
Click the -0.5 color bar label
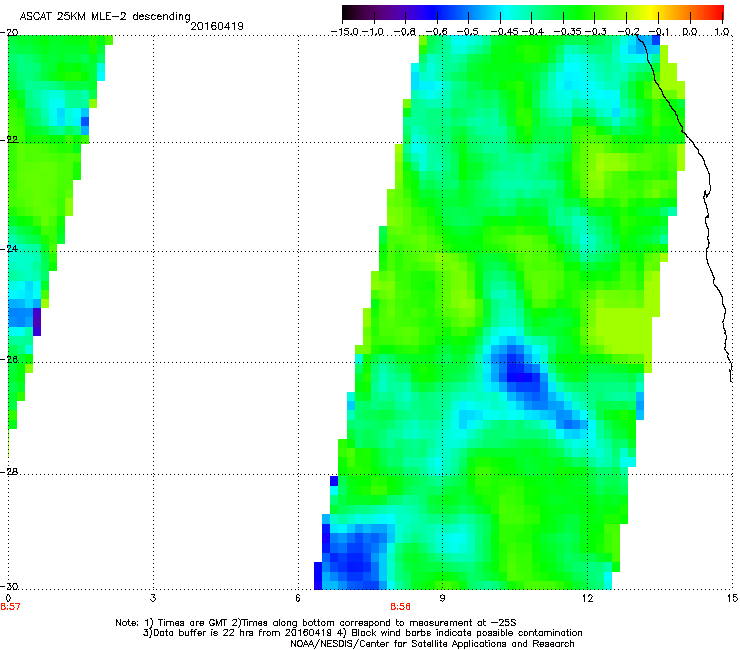(x=468, y=32)
